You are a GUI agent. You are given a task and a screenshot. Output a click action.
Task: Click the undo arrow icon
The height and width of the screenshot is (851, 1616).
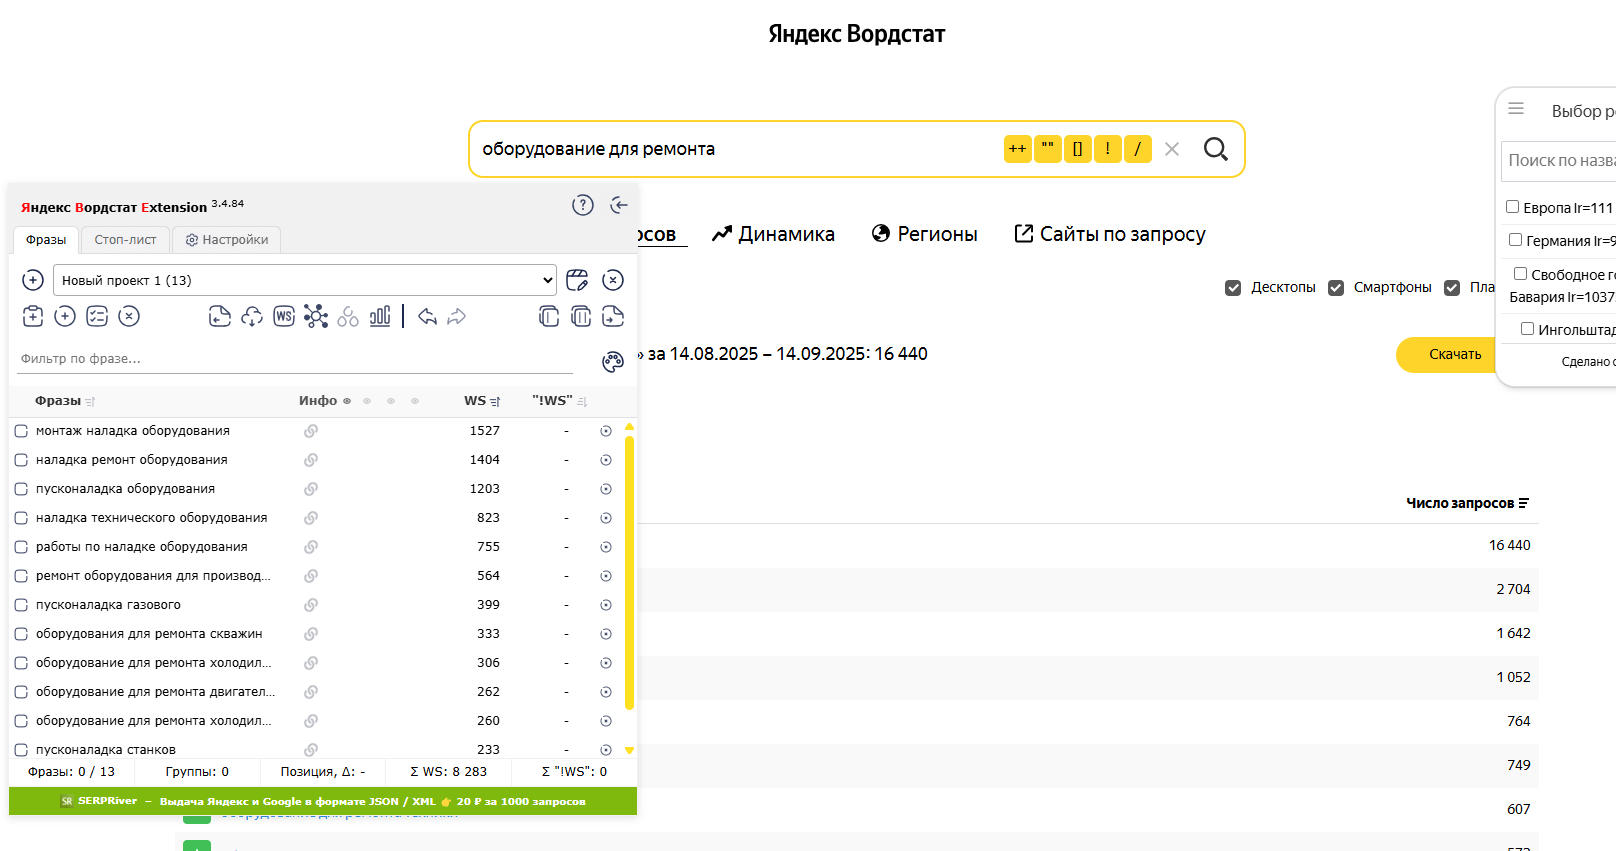click(427, 317)
